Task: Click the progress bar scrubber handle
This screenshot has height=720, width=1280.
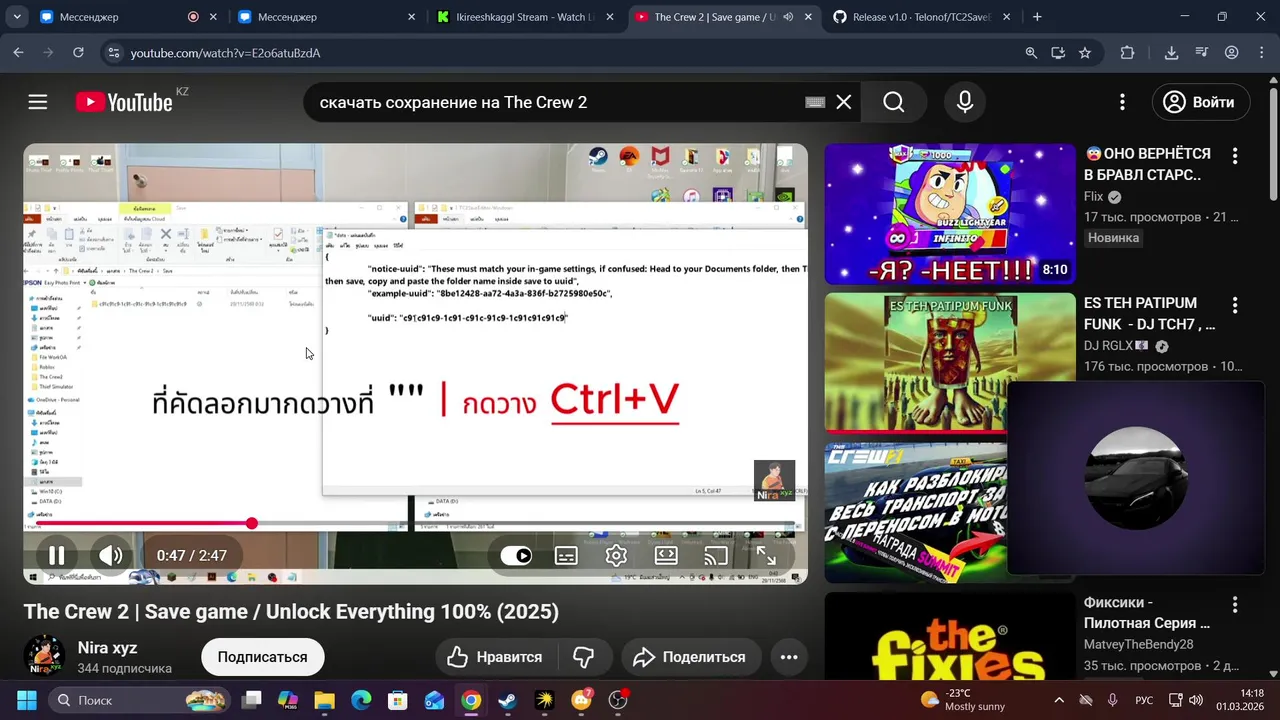Action: pyautogui.click(x=252, y=523)
